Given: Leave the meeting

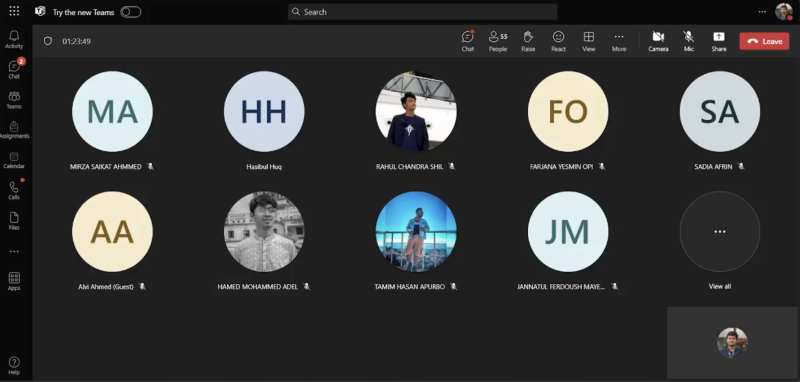Looking at the screenshot, I should [x=764, y=41].
